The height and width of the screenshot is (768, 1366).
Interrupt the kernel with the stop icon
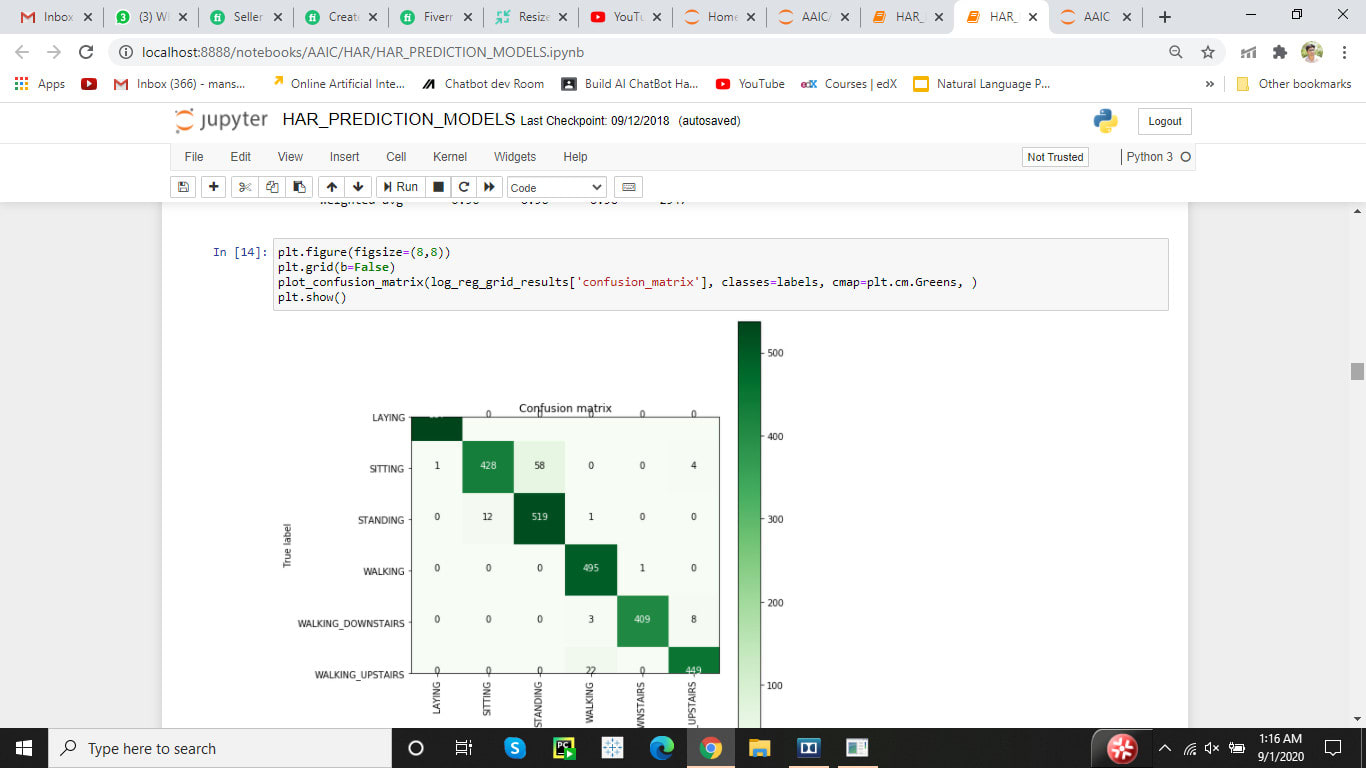tap(436, 187)
